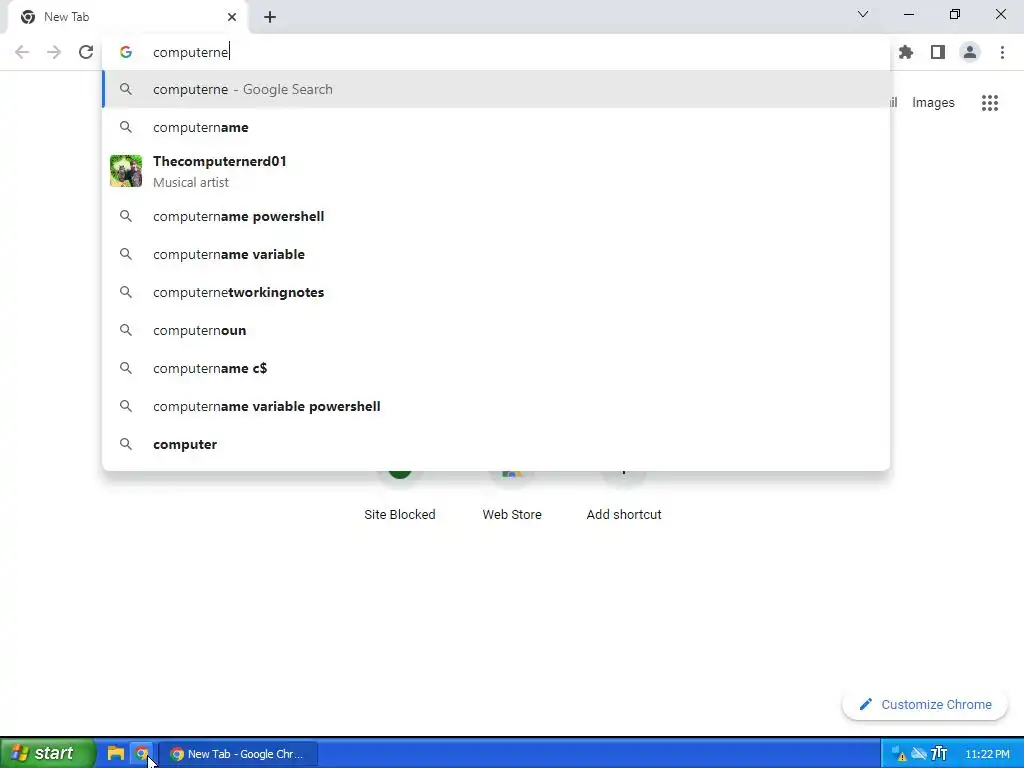Open the Images link
Image resolution: width=1024 pixels, height=768 pixels.
pyautogui.click(x=933, y=103)
